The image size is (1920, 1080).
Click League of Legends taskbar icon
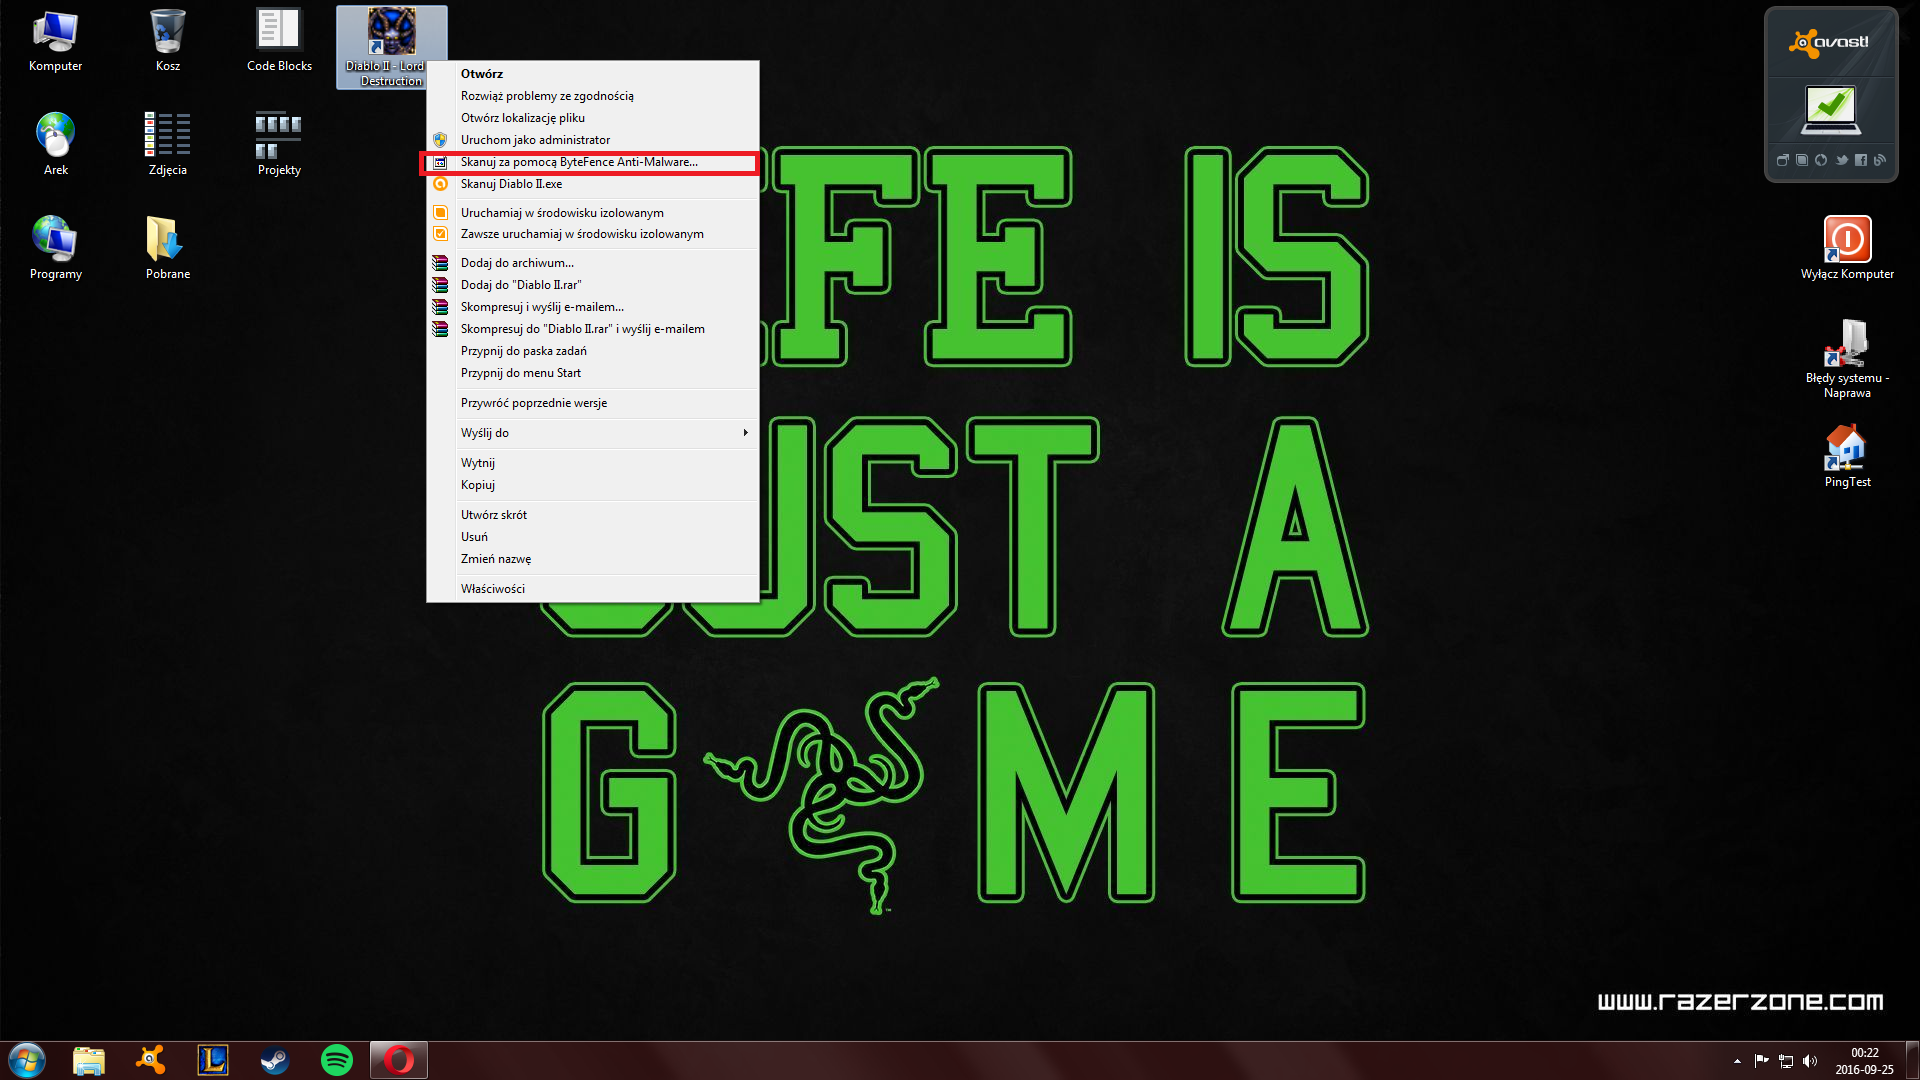coord(213,1059)
